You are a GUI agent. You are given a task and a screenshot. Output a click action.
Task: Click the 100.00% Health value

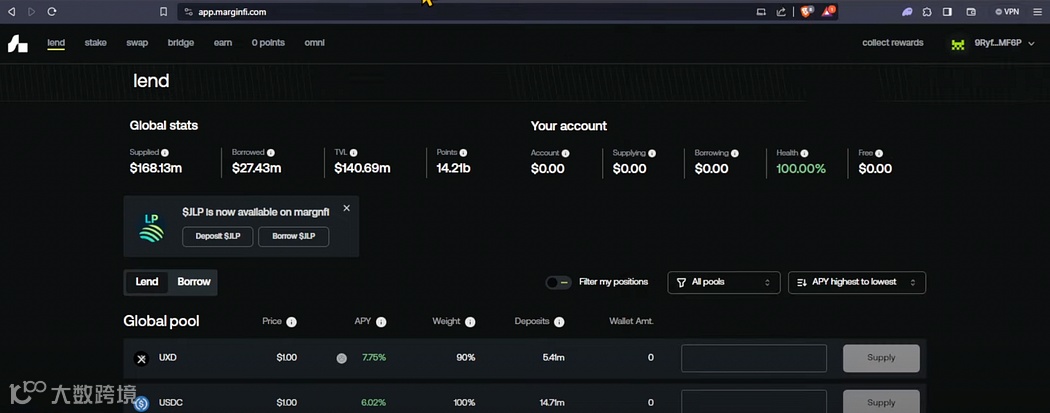[801, 169]
